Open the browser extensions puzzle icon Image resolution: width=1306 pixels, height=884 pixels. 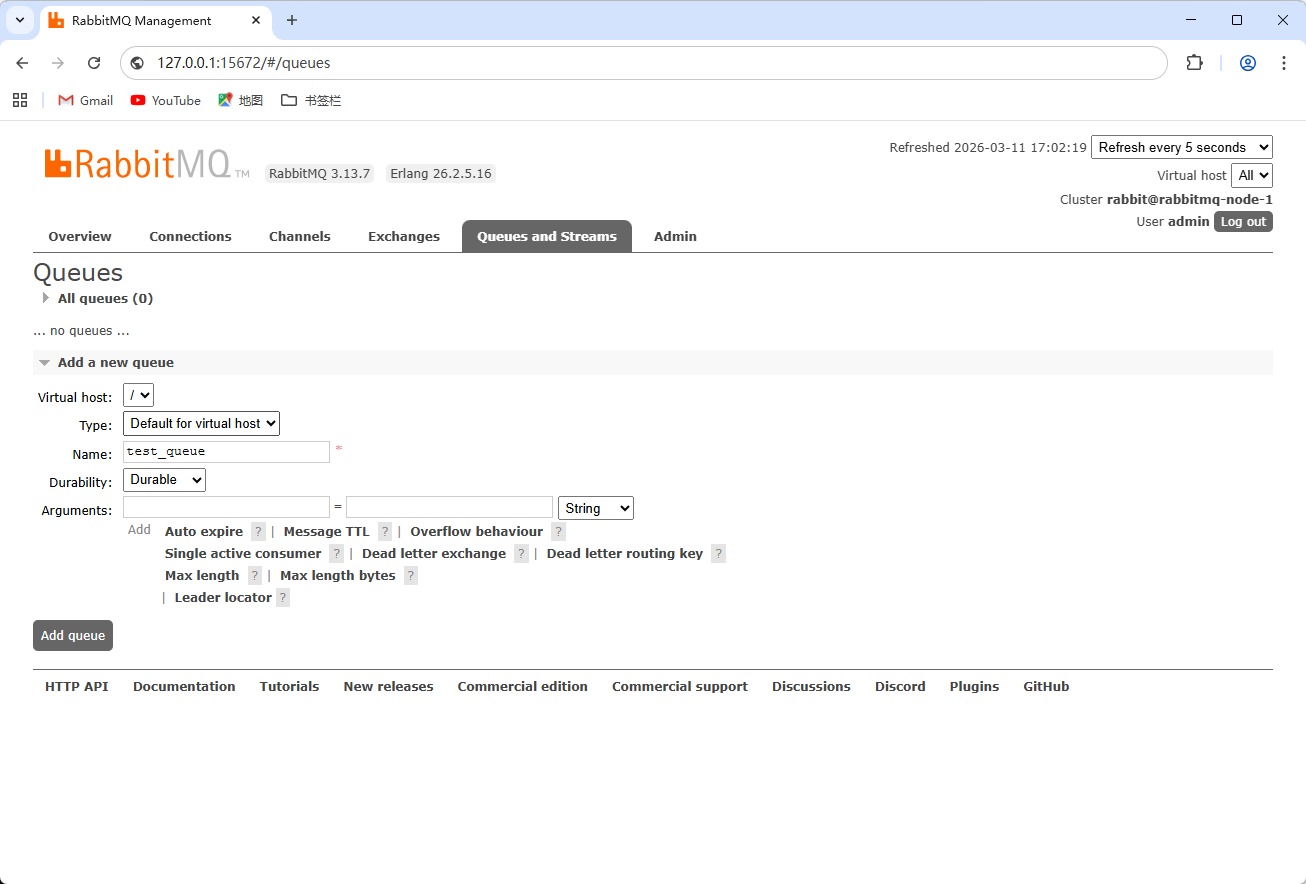tap(1194, 63)
